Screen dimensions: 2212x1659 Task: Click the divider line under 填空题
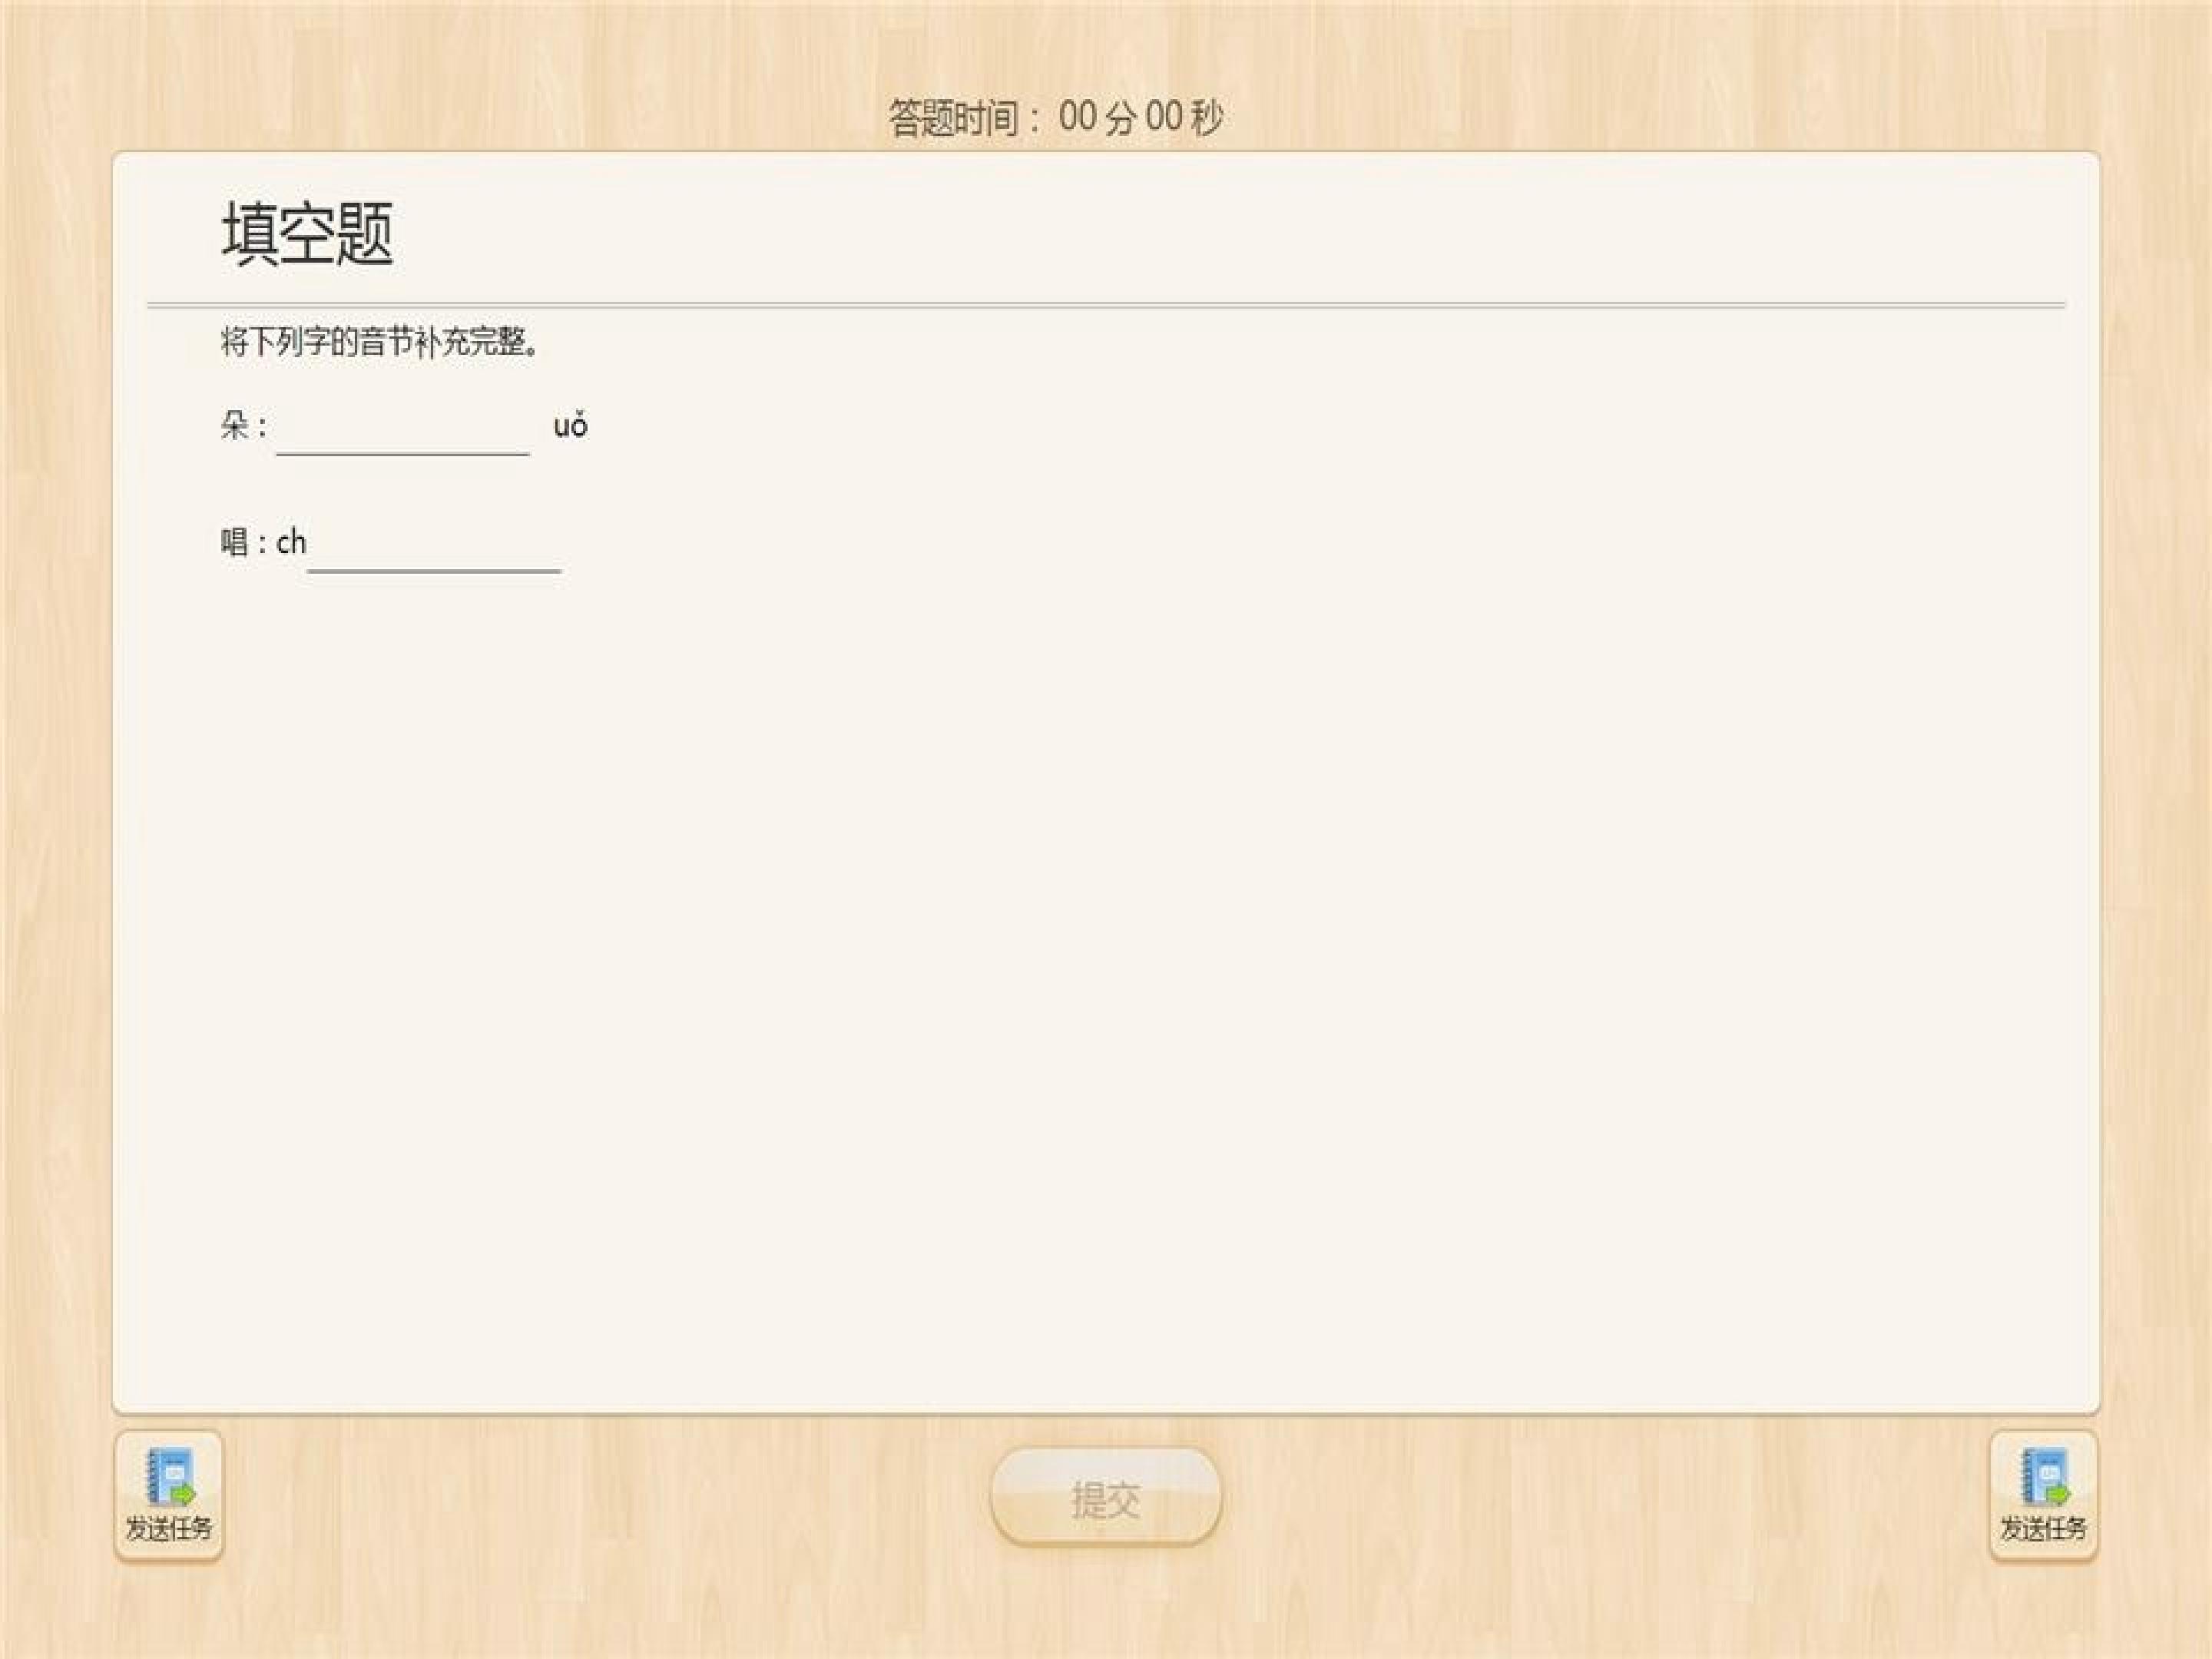1105,304
